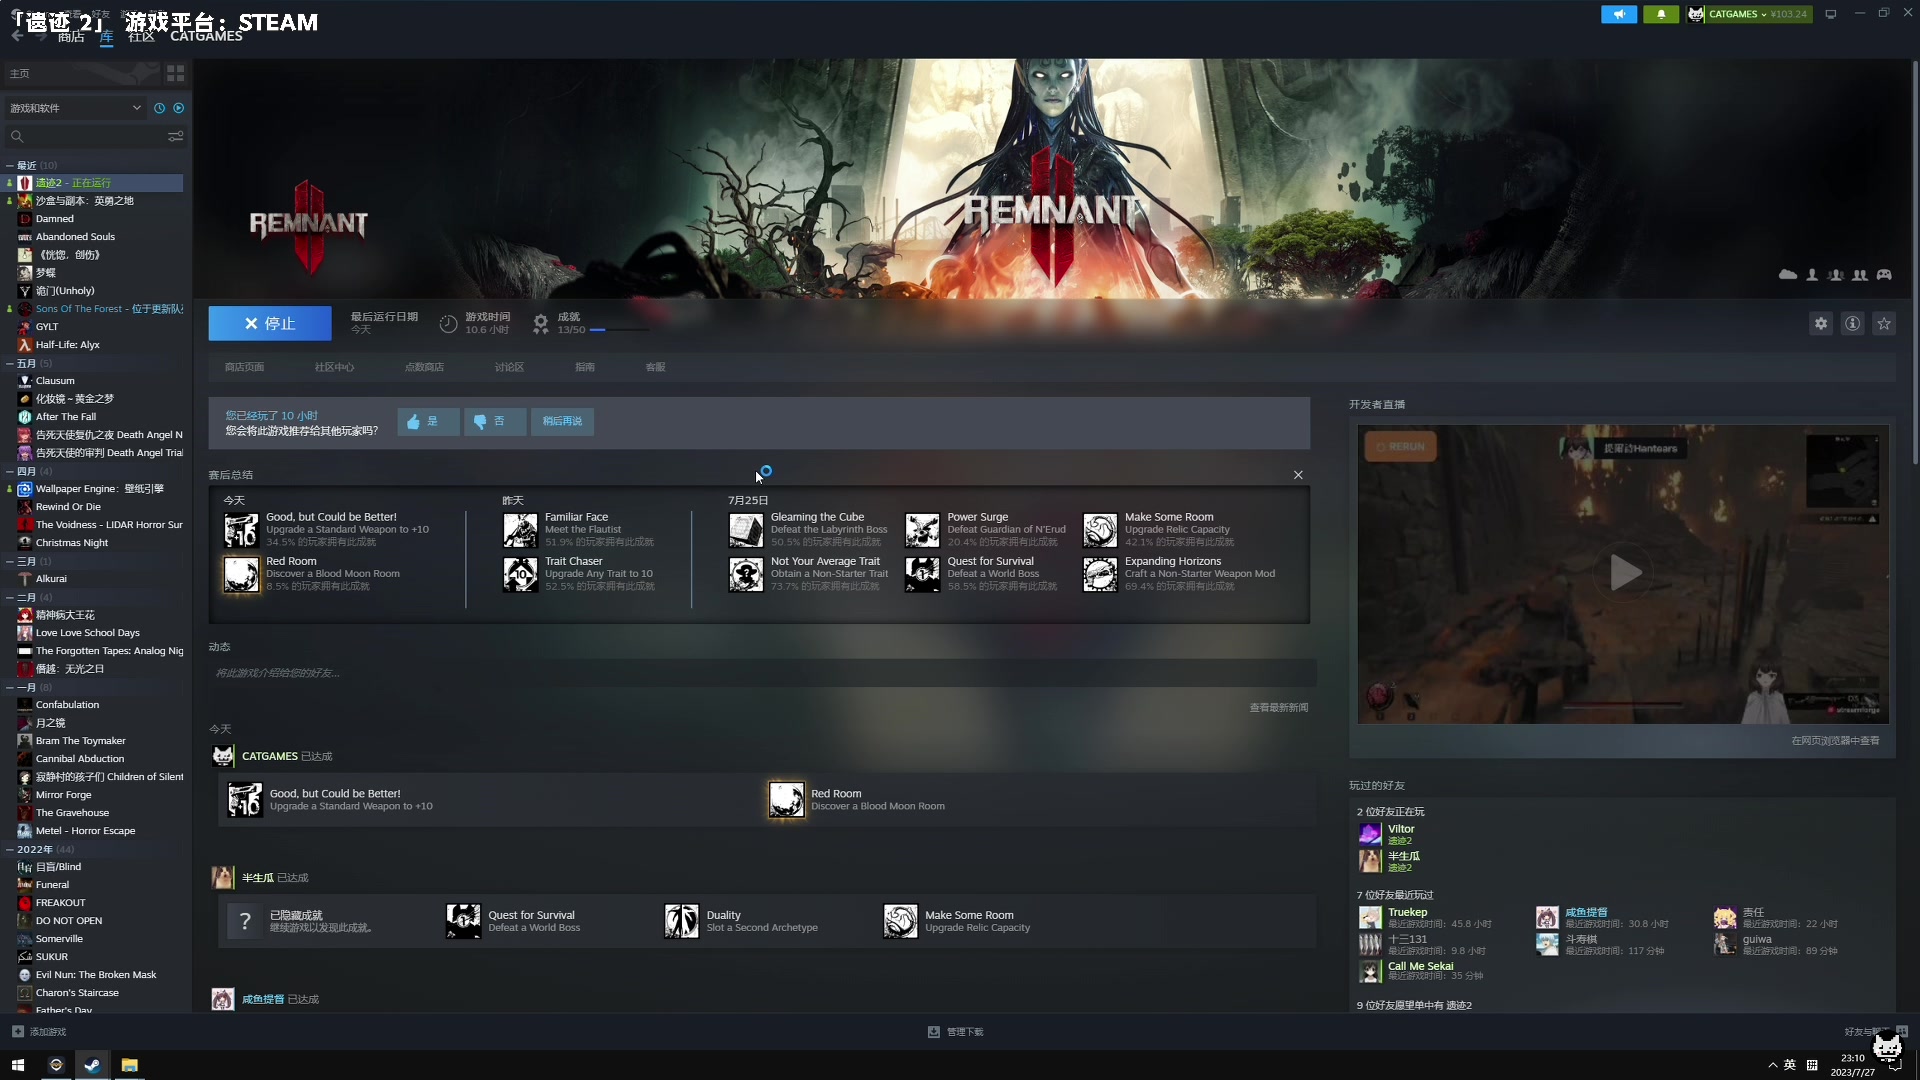Play the developer broadcast video

point(1624,573)
